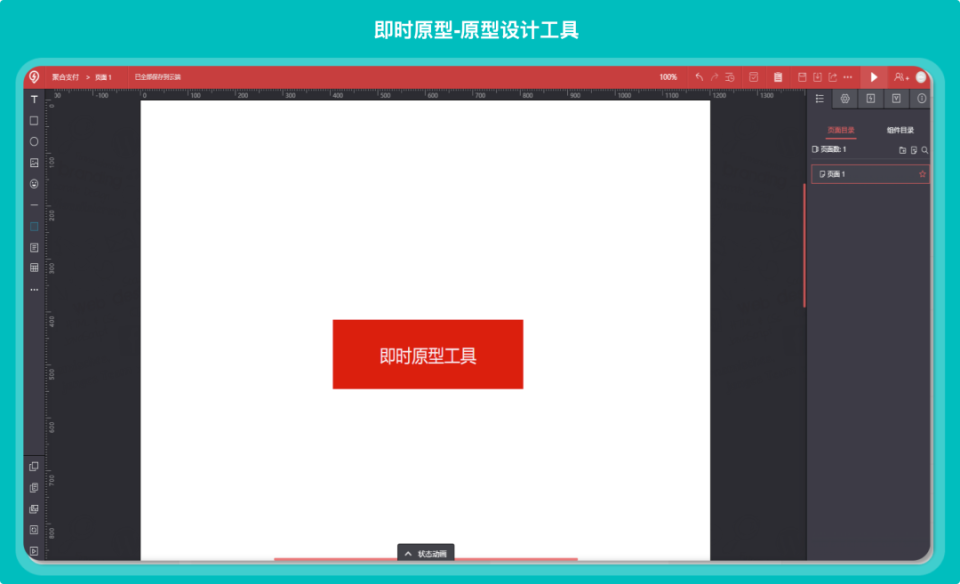Open the V variables panel tab

pos(896,99)
